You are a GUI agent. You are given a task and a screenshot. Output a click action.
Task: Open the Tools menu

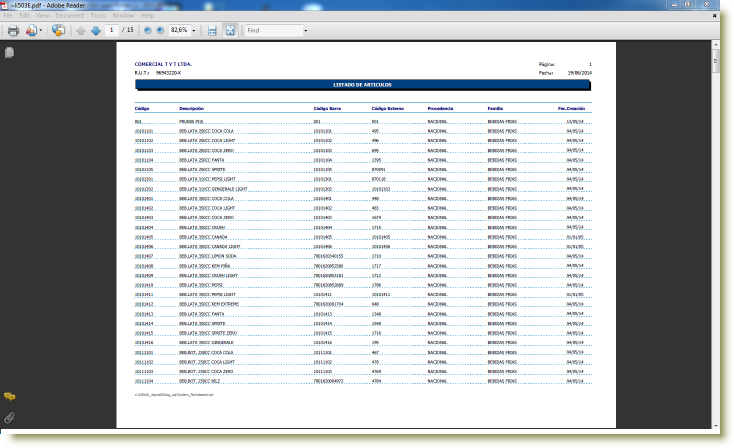(98, 15)
